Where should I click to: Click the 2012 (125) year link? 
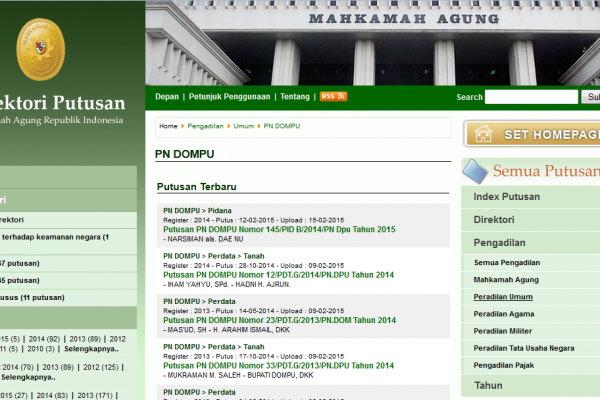[x=101, y=367]
